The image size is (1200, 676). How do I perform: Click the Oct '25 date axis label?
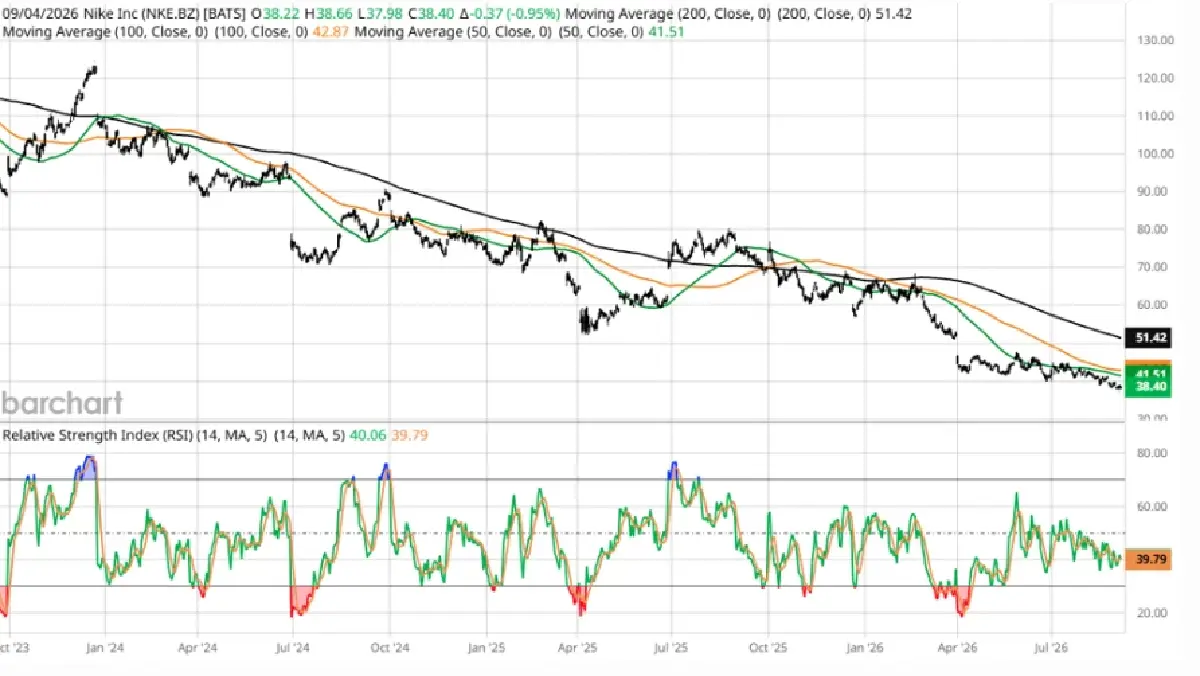tap(768, 647)
